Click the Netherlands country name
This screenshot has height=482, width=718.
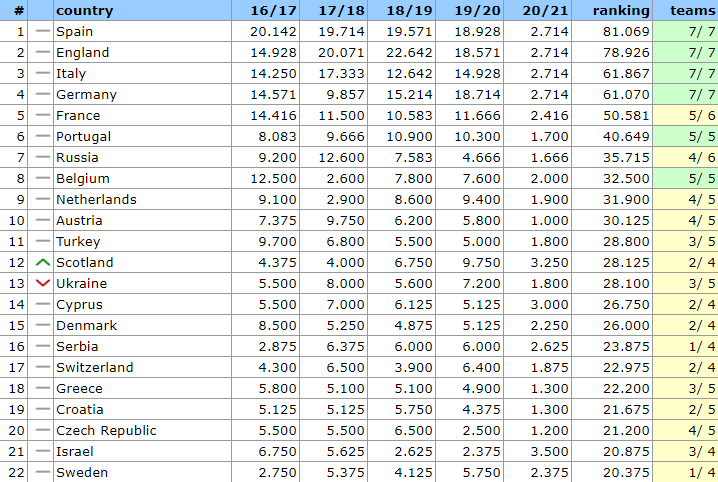pos(96,200)
